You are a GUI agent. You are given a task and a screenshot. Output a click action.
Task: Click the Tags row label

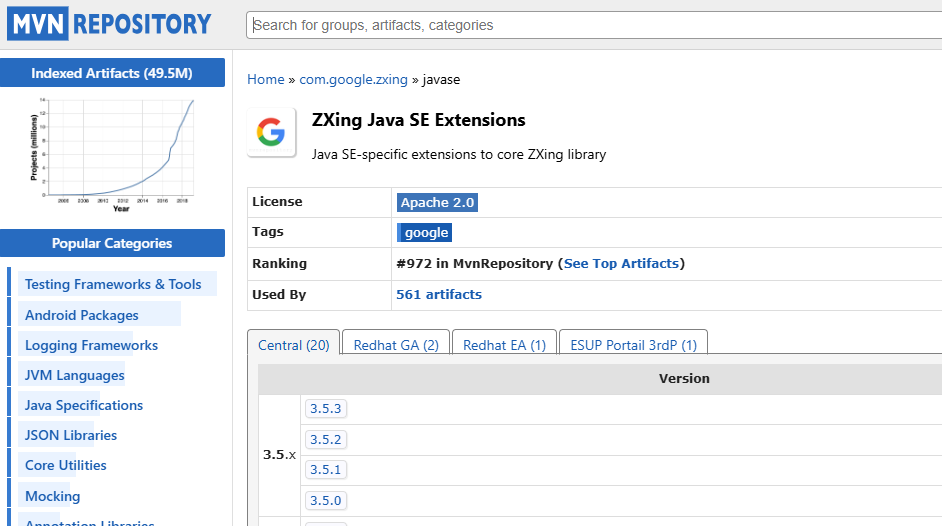(268, 232)
